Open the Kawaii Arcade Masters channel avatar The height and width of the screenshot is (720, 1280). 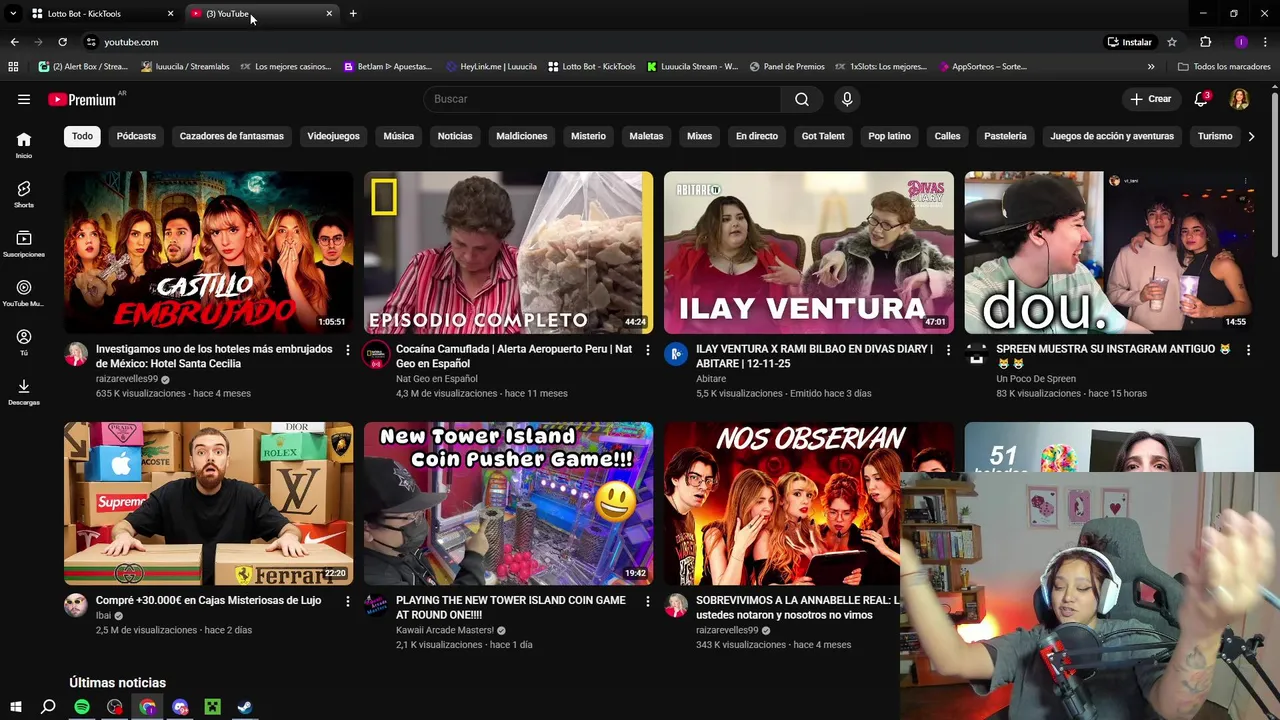coord(376,605)
